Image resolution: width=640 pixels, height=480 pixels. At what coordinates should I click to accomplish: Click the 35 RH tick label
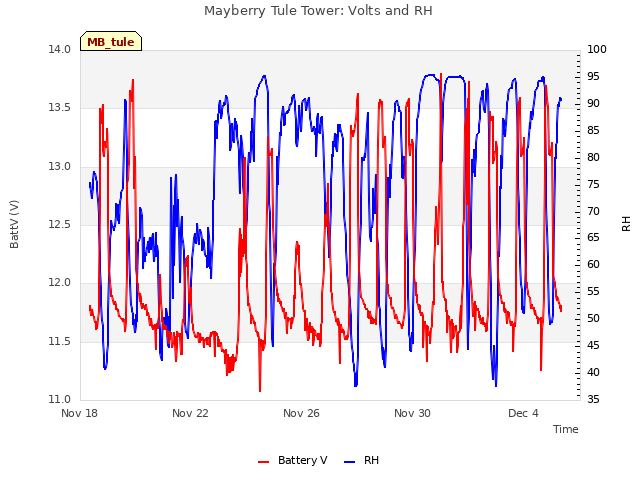(x=593, y=399)
